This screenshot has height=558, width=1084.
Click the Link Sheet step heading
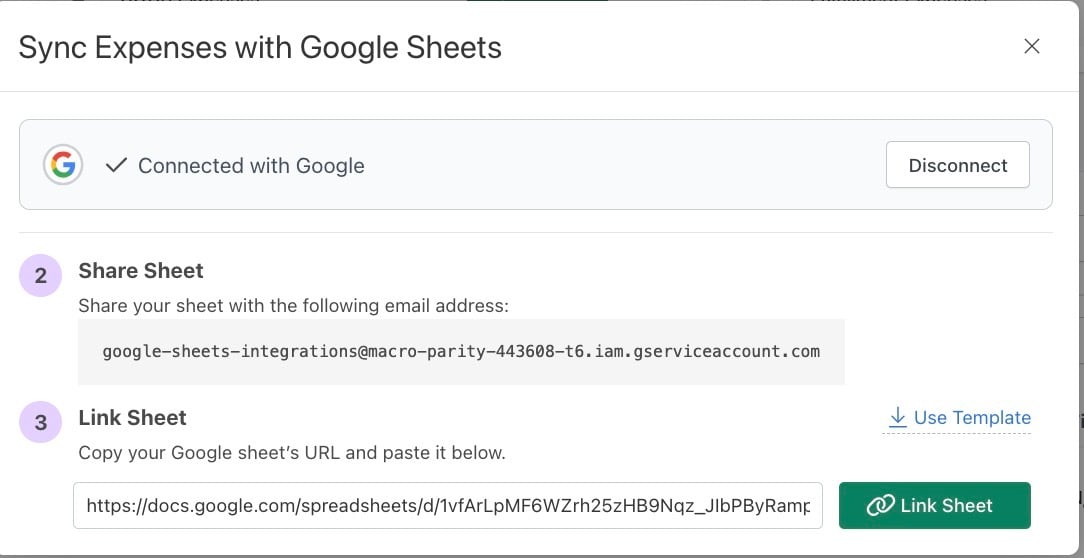[x=133, y=418]
